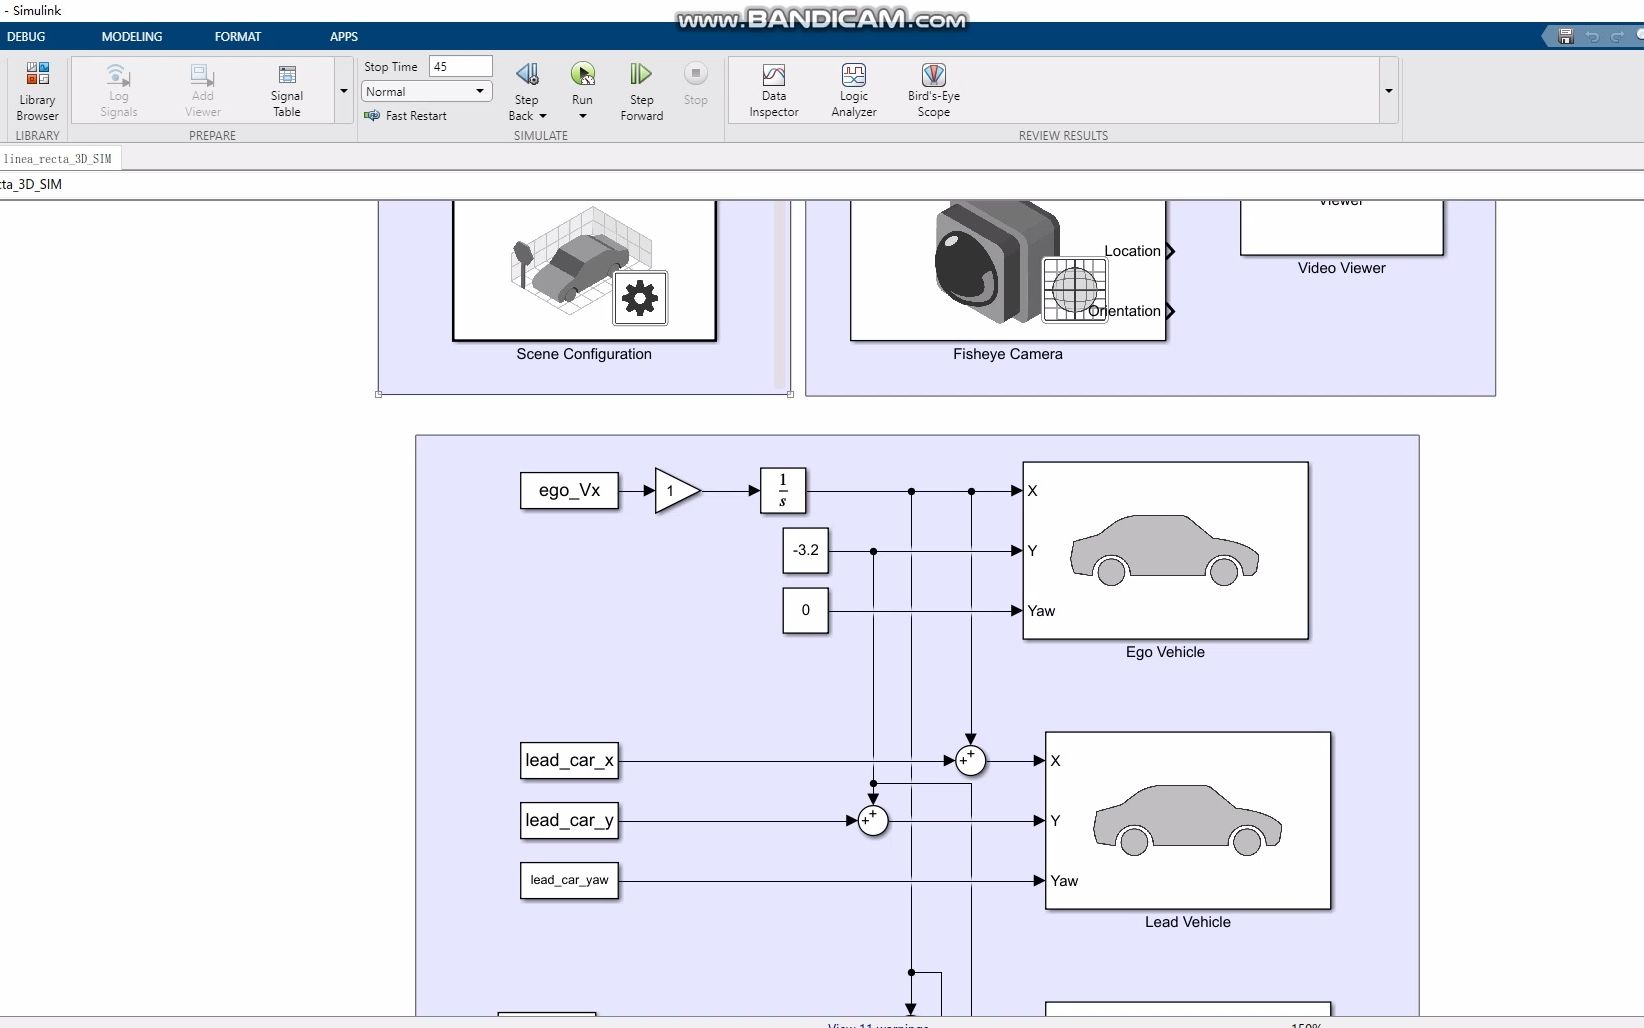This screenshot has width=1644, height=1028.
Task: Open the Signal Table
Action: coord(286,88)
